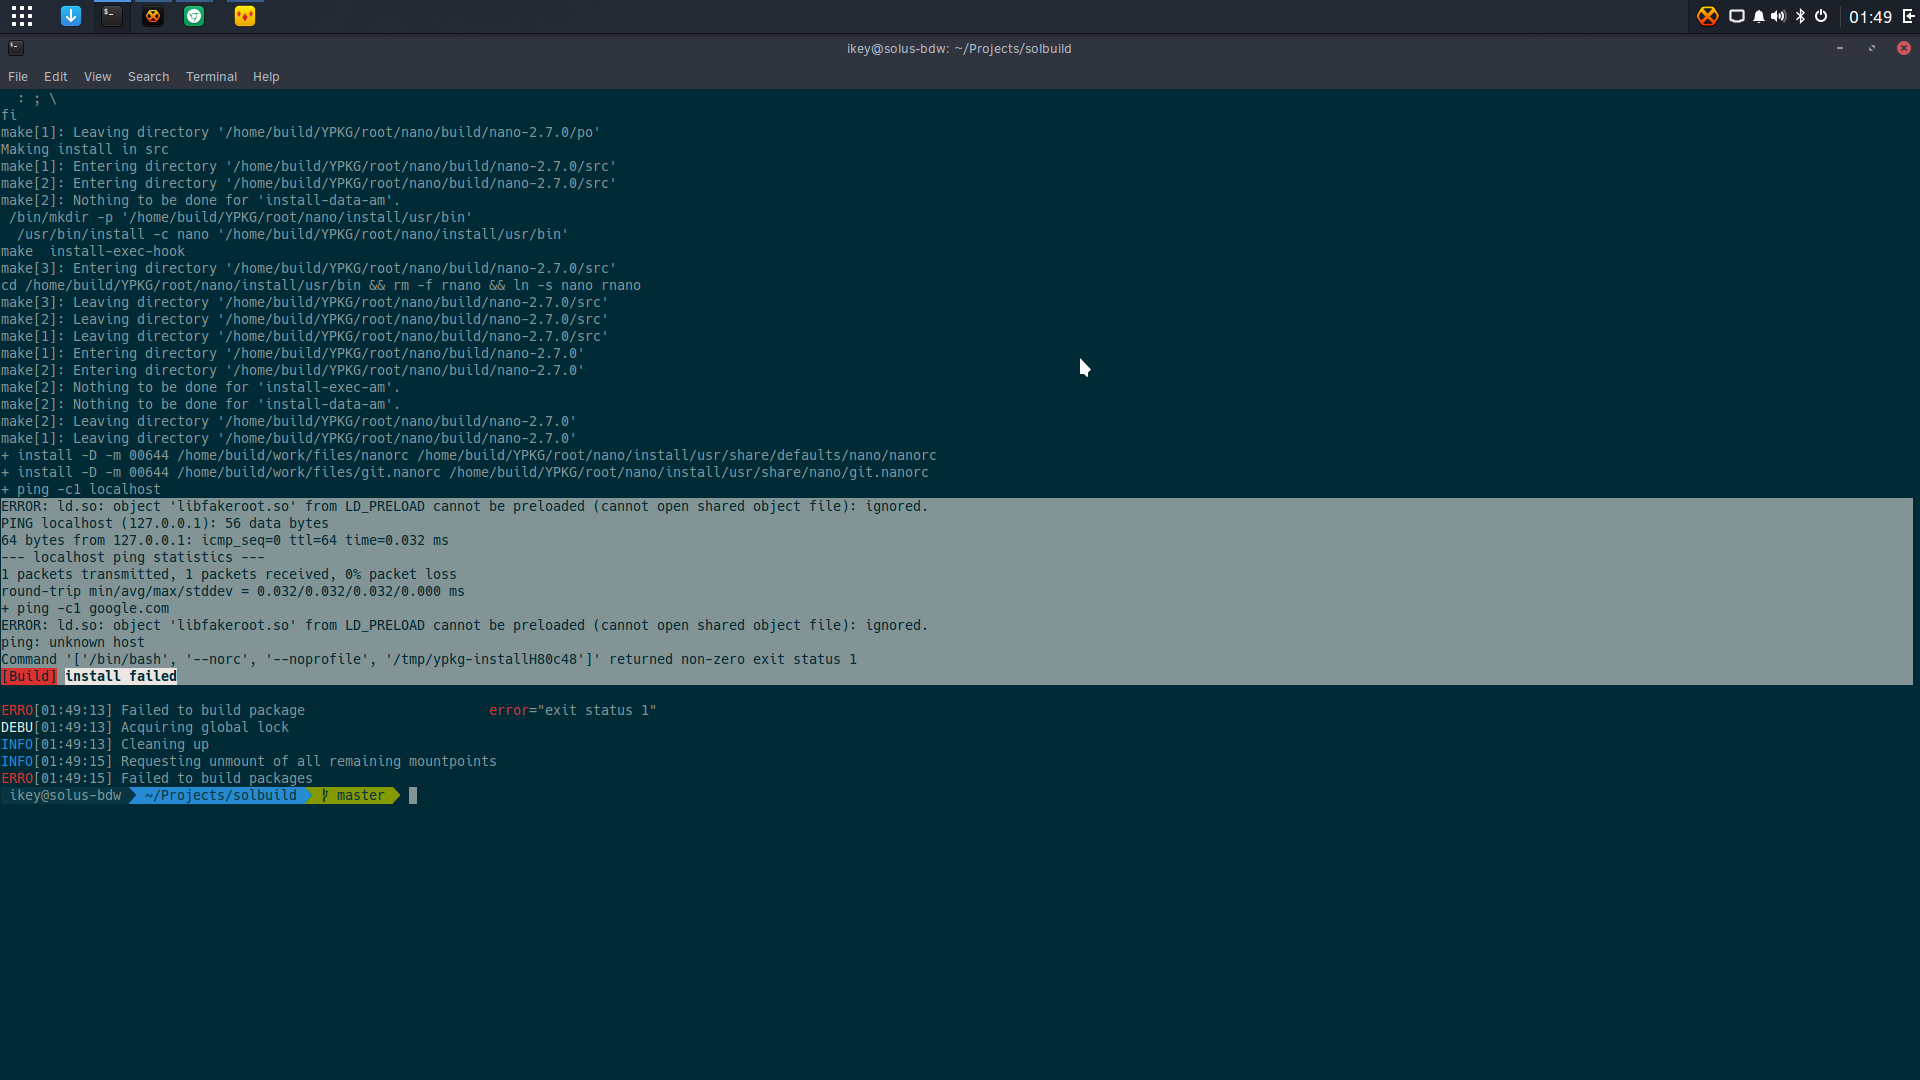Click the terminal window icon in the title bar

(16, 48)
